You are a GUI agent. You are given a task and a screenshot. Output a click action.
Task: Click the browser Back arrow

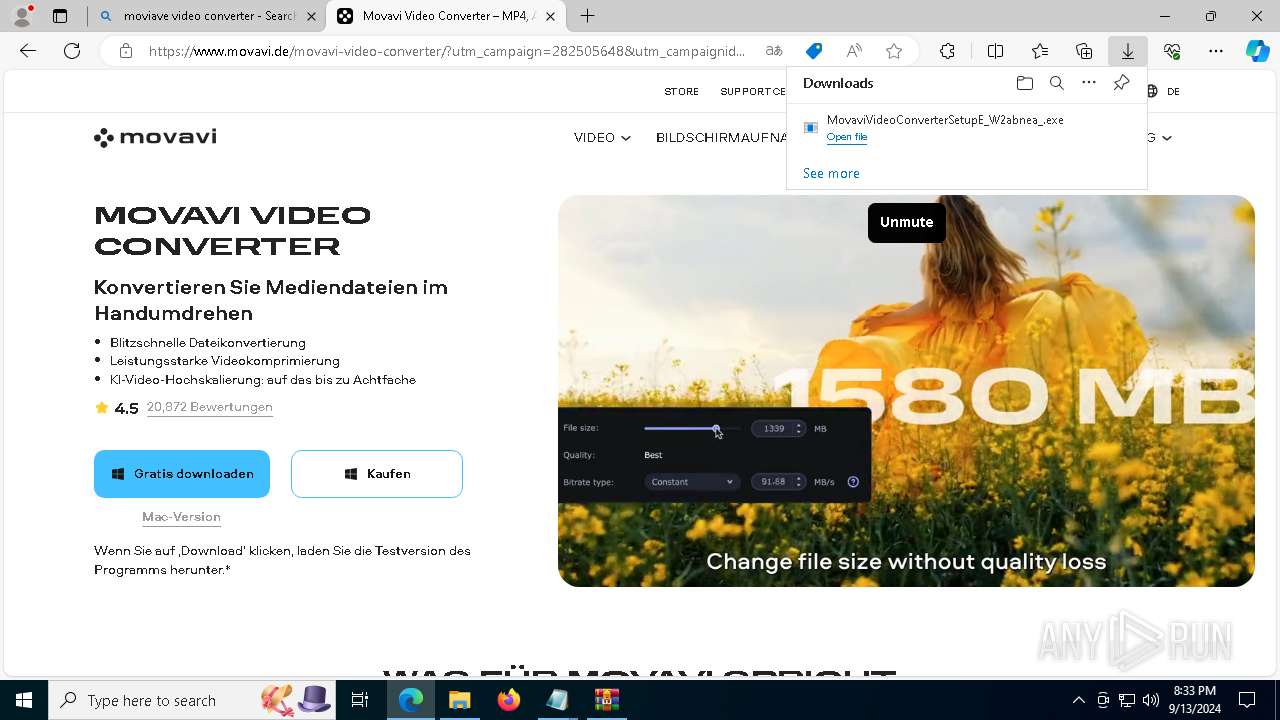click(28, 51)
